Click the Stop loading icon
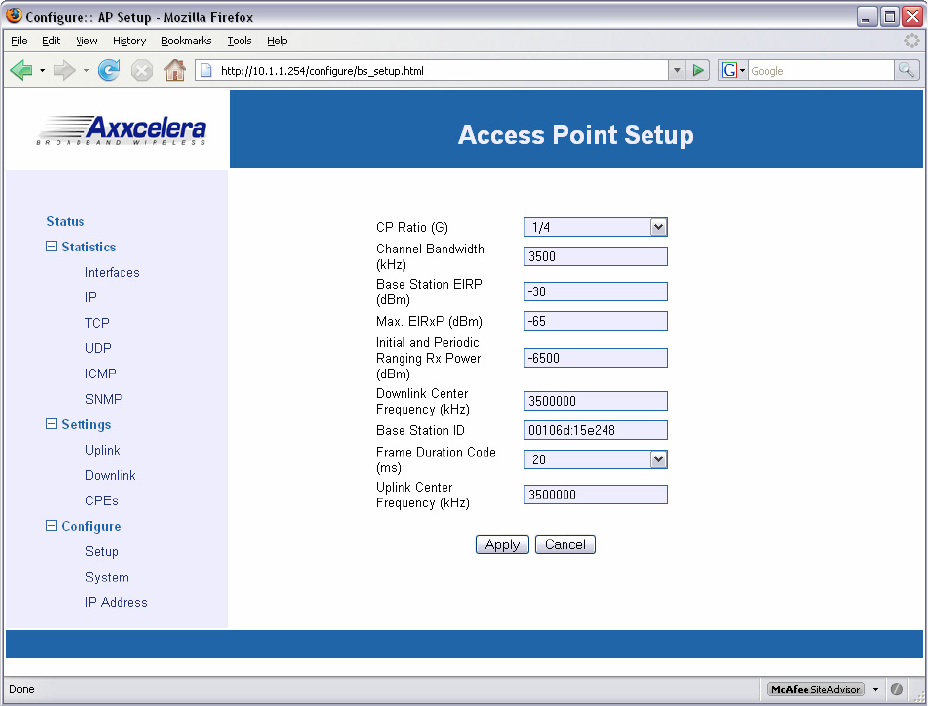Screen dimensions: 928x706 click(141, 70)
